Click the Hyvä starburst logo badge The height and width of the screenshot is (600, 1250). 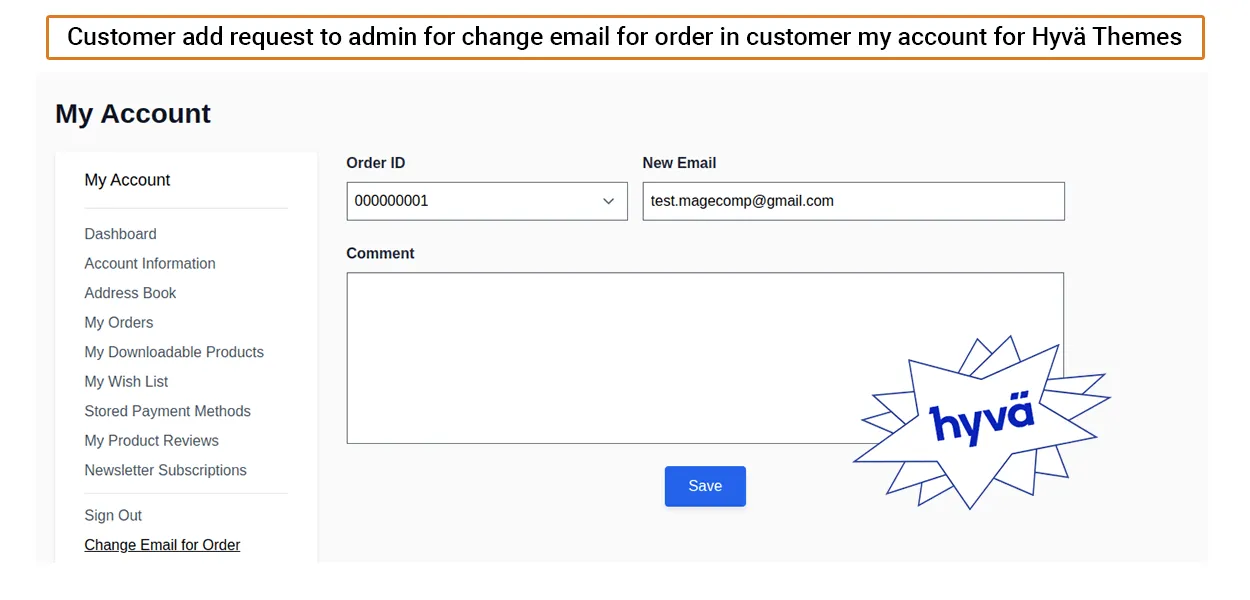981,421
